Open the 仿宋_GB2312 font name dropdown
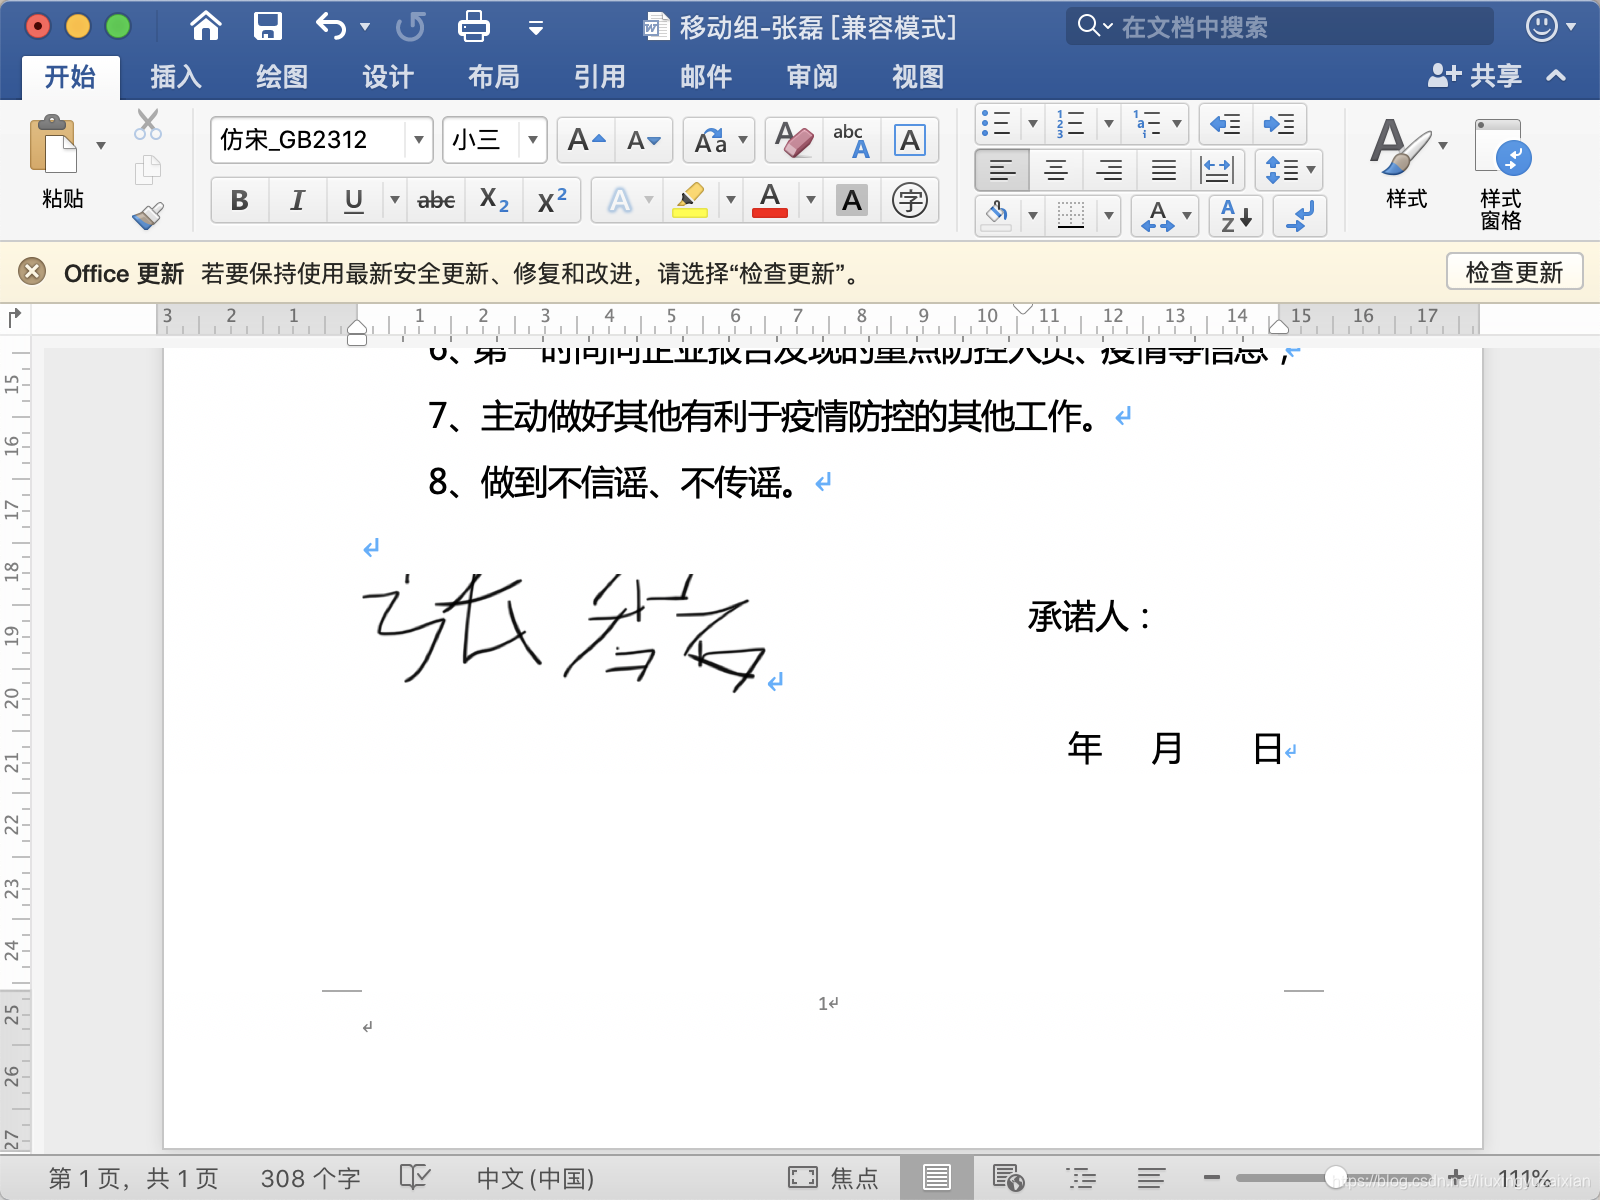The height and width of the screenshot is (1200, 1600). click(x=417, y=140)
